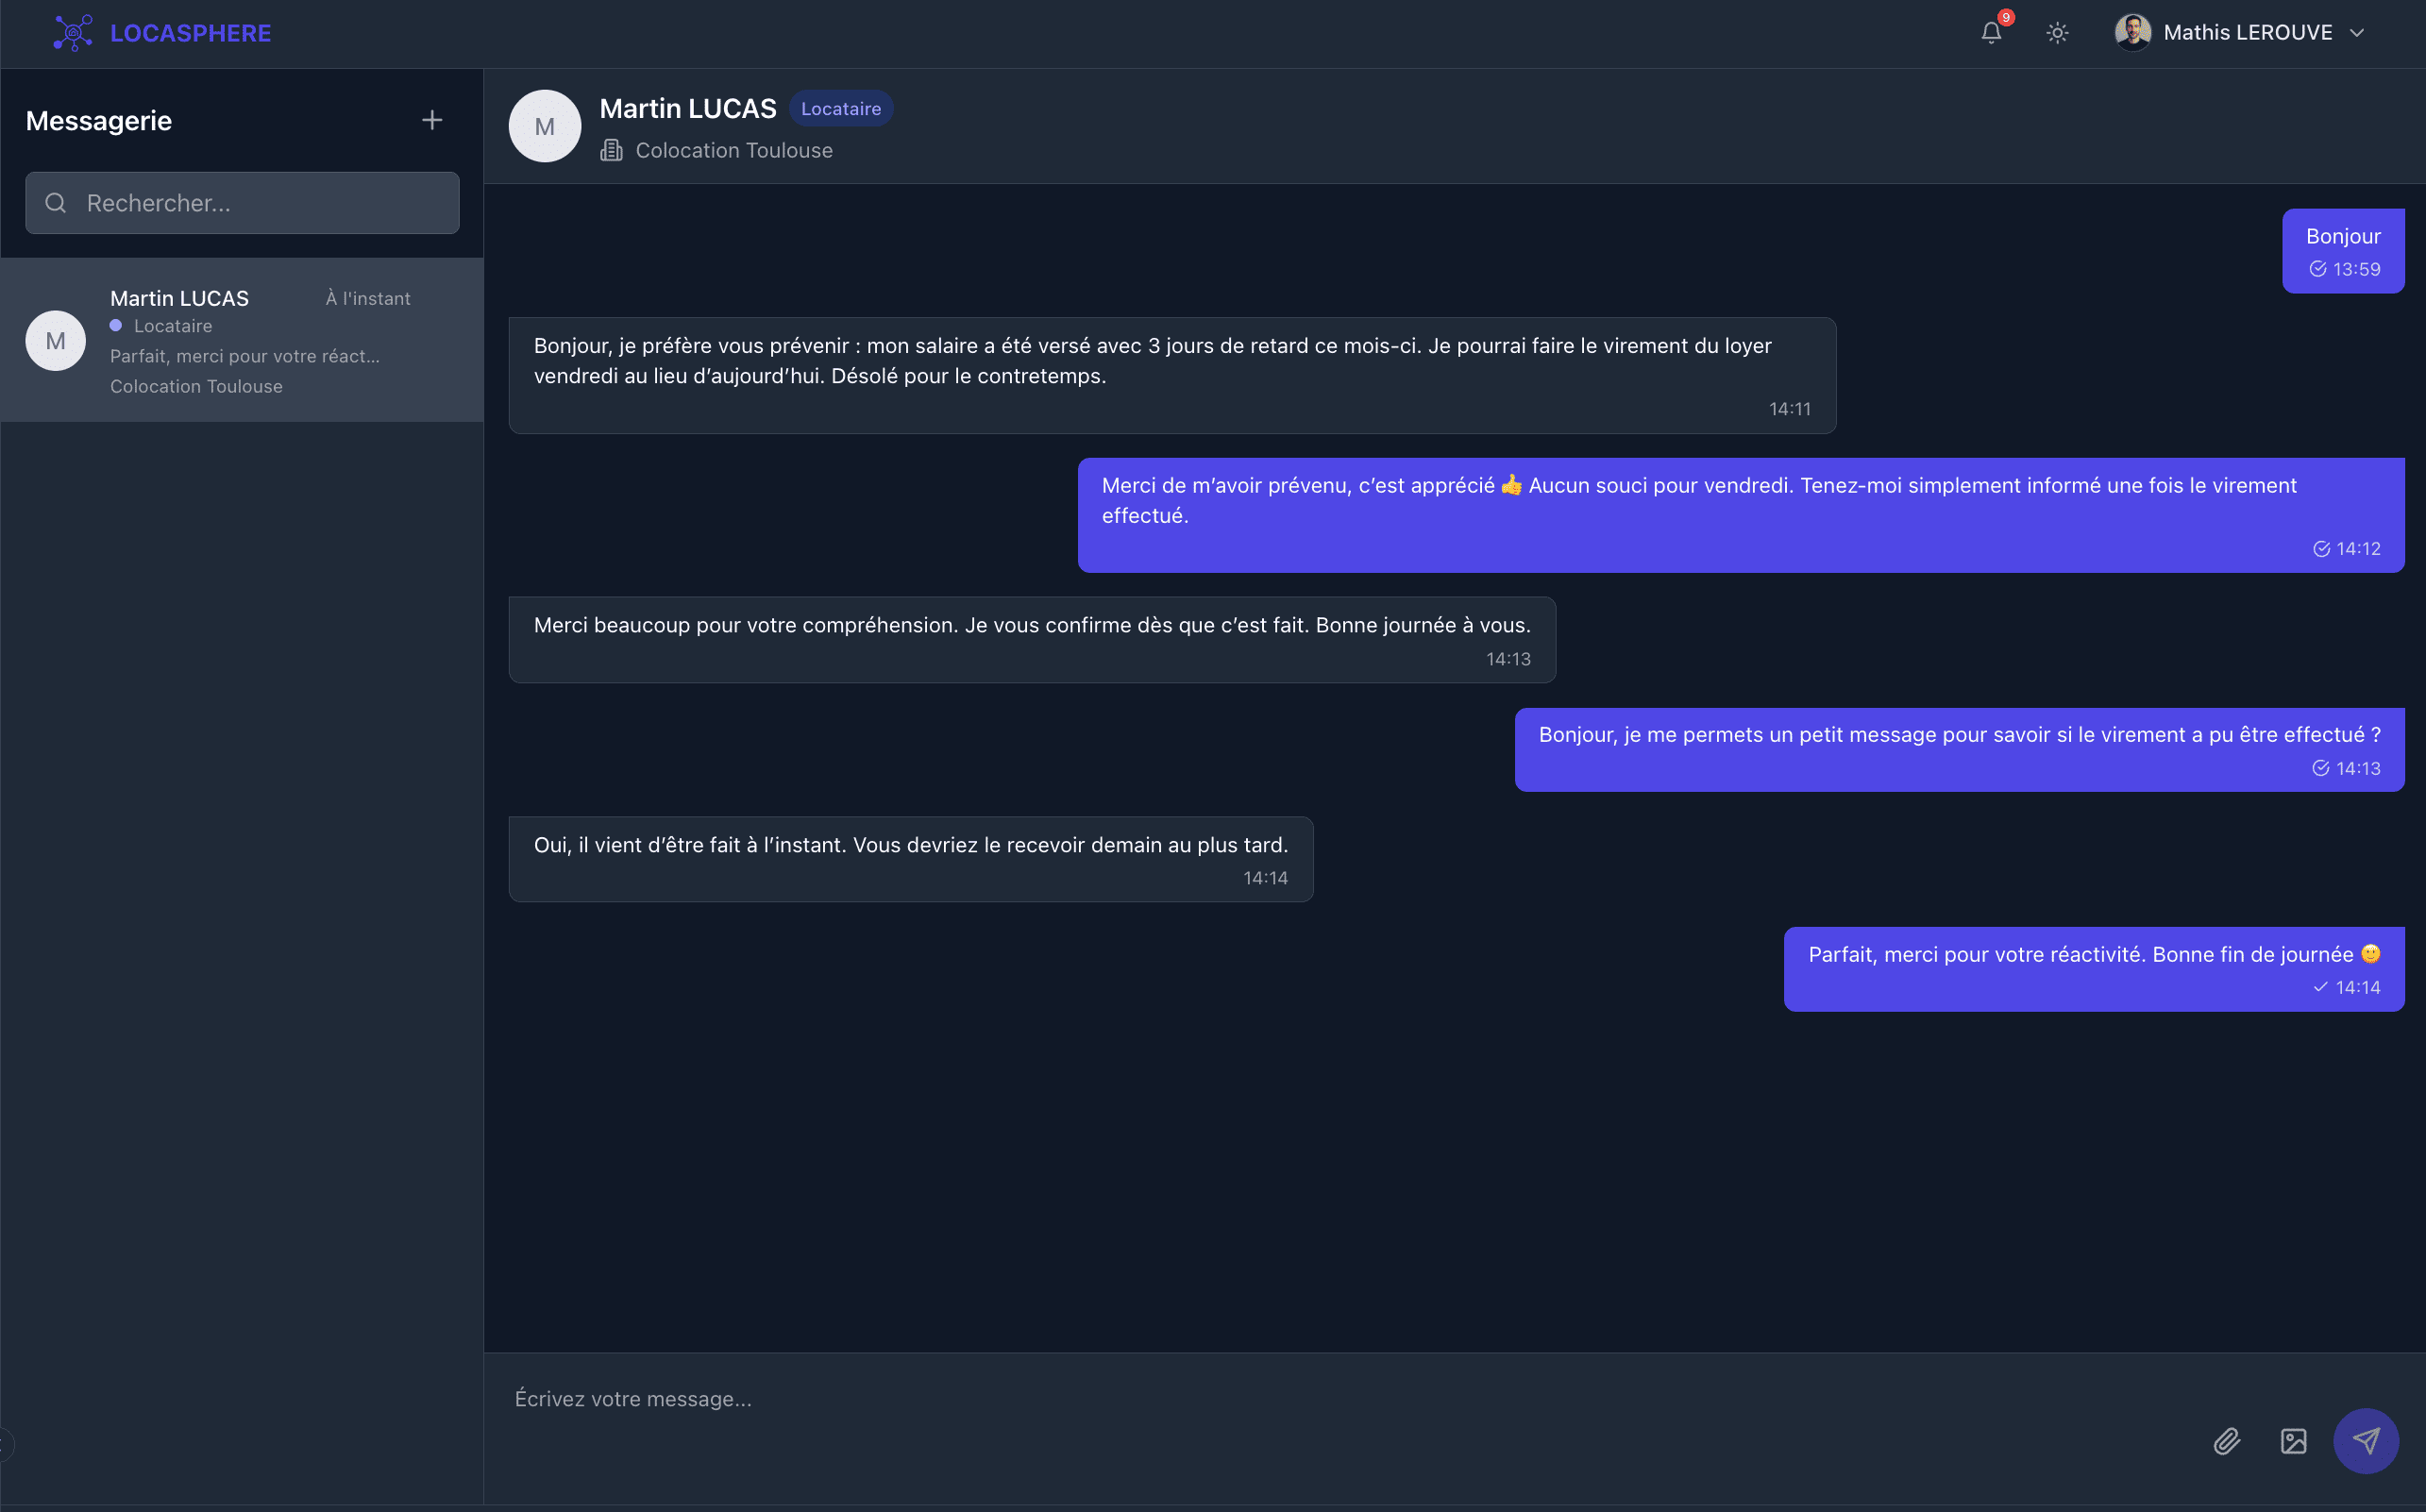Attach a file with the paperclip icon
The width and height of the screenshot is (2426, 1512).
tap(2226, 1441)
